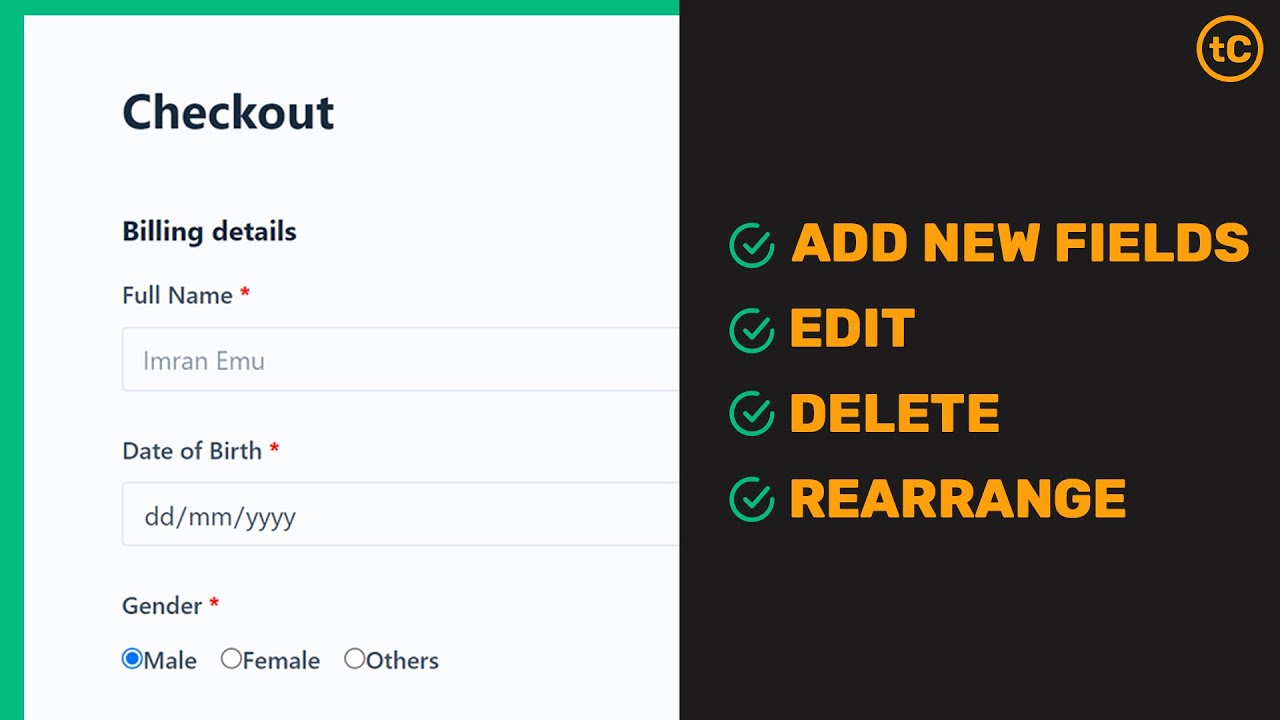Click the red asterisk after Gender
This screenshot has height=720, width=1280.
214,604
